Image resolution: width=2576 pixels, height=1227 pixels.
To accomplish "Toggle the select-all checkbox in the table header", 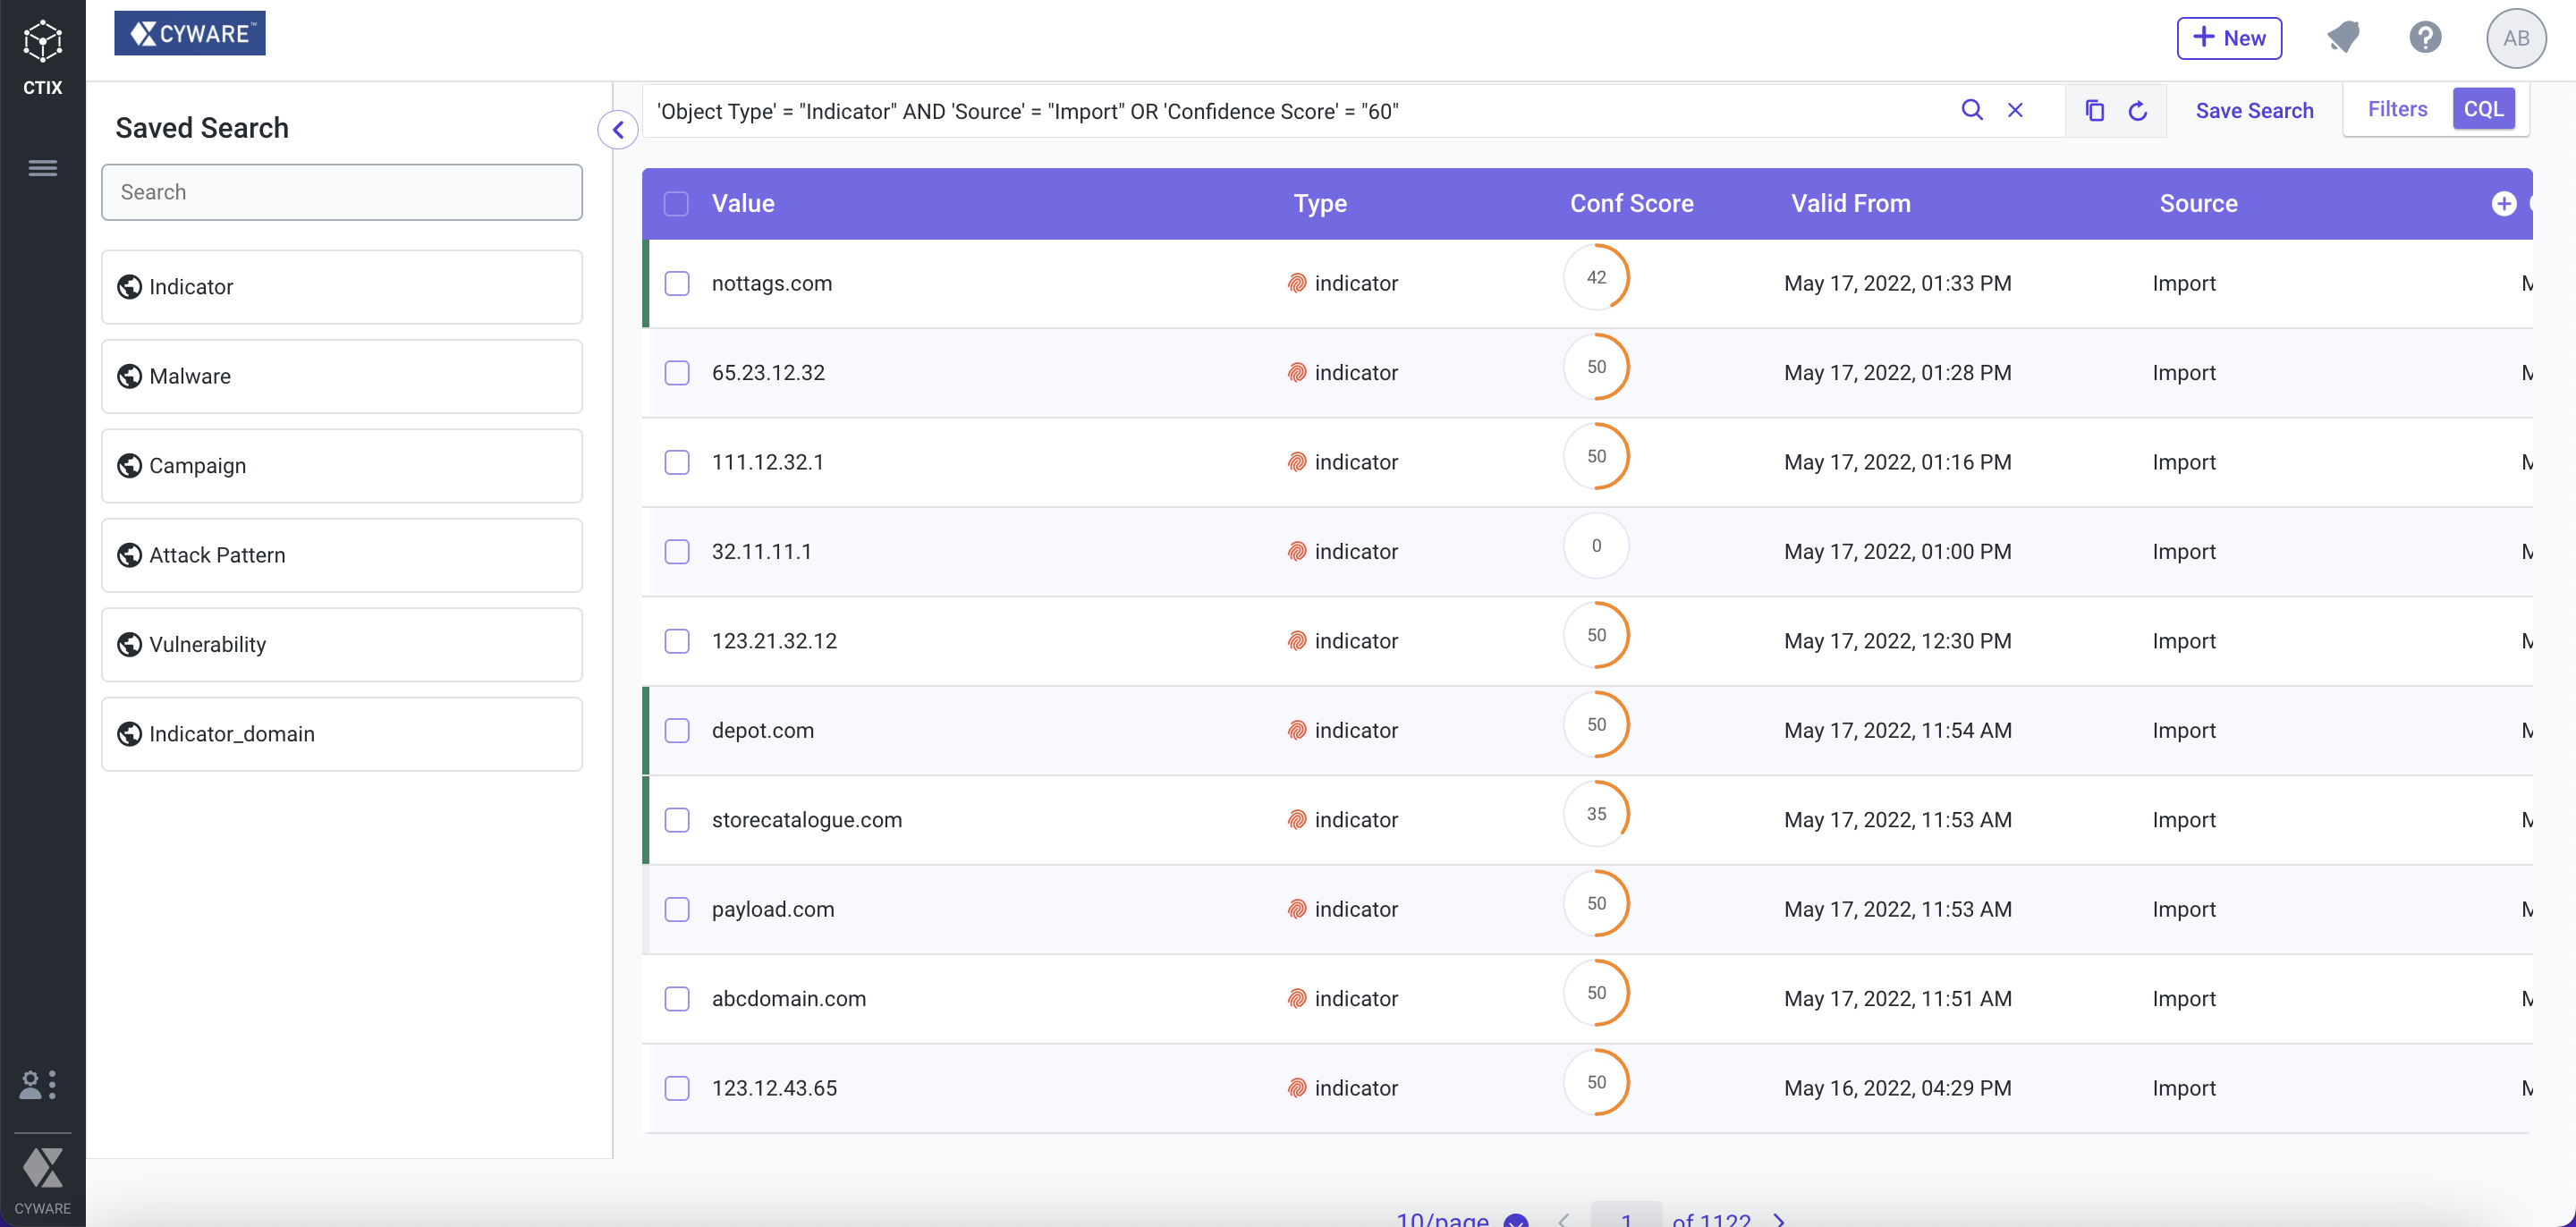I will point(676,203).
